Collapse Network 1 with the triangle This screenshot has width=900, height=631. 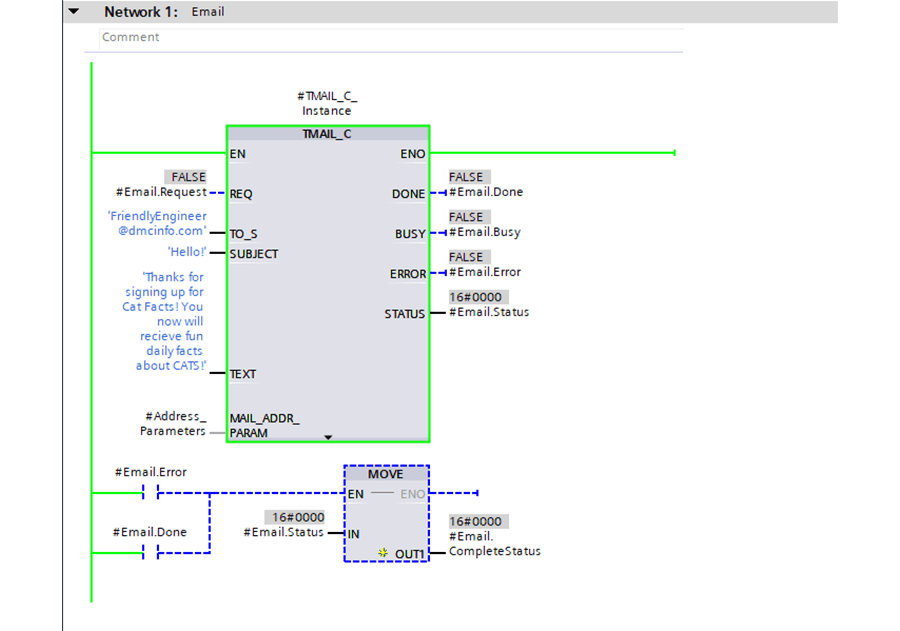pos(73,11)
